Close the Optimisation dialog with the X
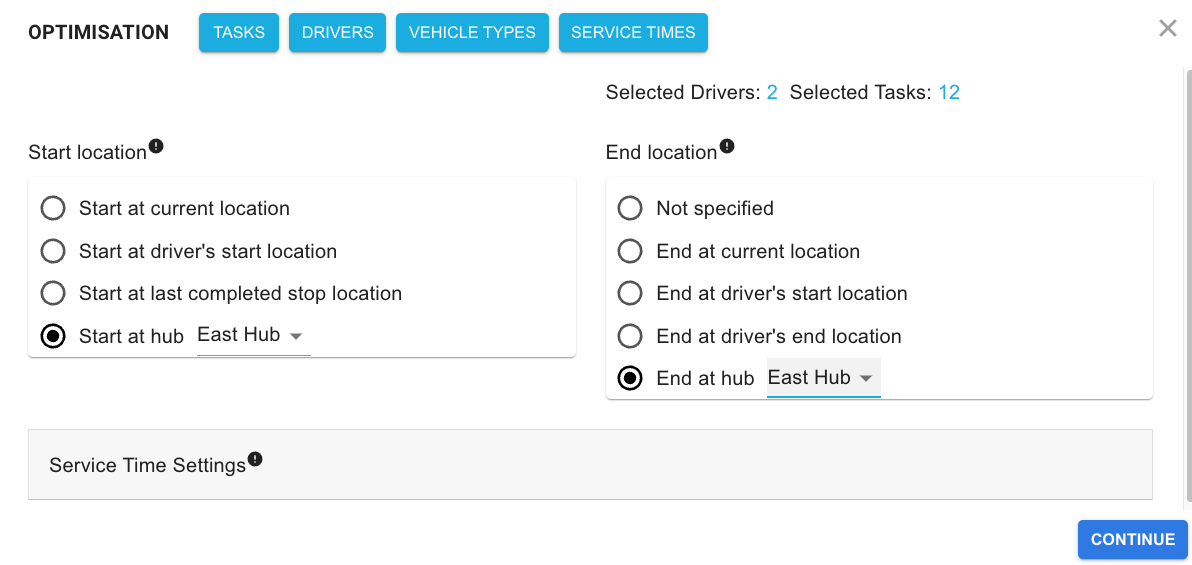Image resolution: width=1192 pixels, height=565 pixels. [x=1168, y=29]
